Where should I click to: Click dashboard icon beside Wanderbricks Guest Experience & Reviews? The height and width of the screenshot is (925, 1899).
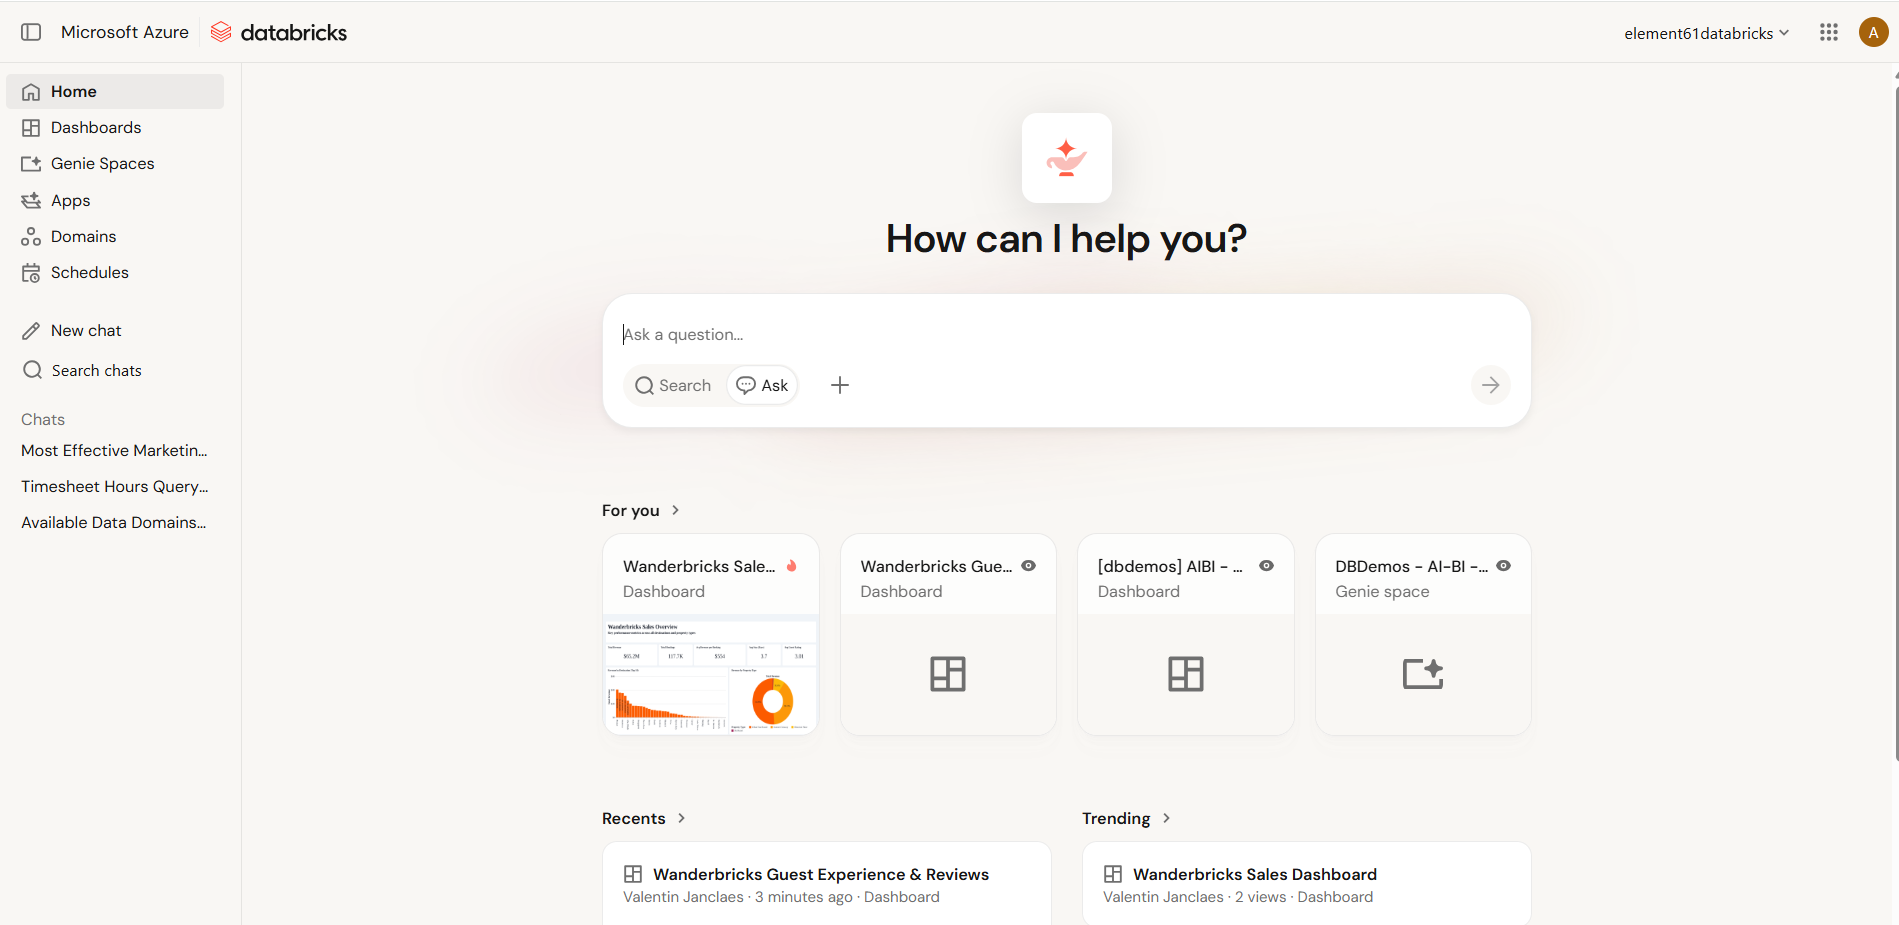tap(633, 874)
